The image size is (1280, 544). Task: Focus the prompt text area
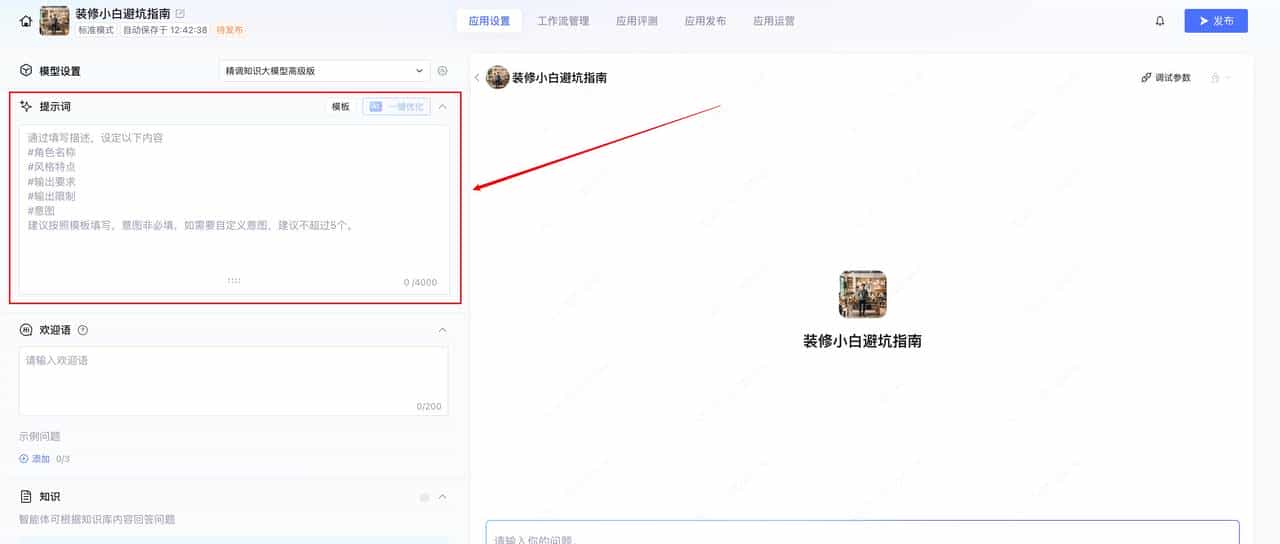tap(234, 209)
